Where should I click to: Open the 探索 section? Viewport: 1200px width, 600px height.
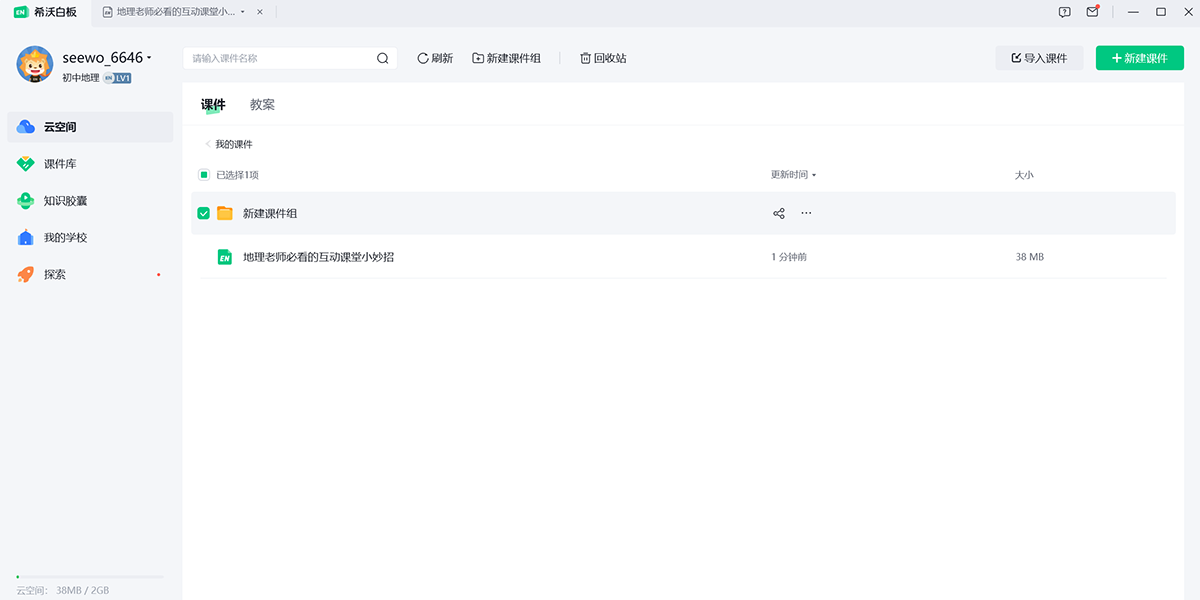(55, 274)
